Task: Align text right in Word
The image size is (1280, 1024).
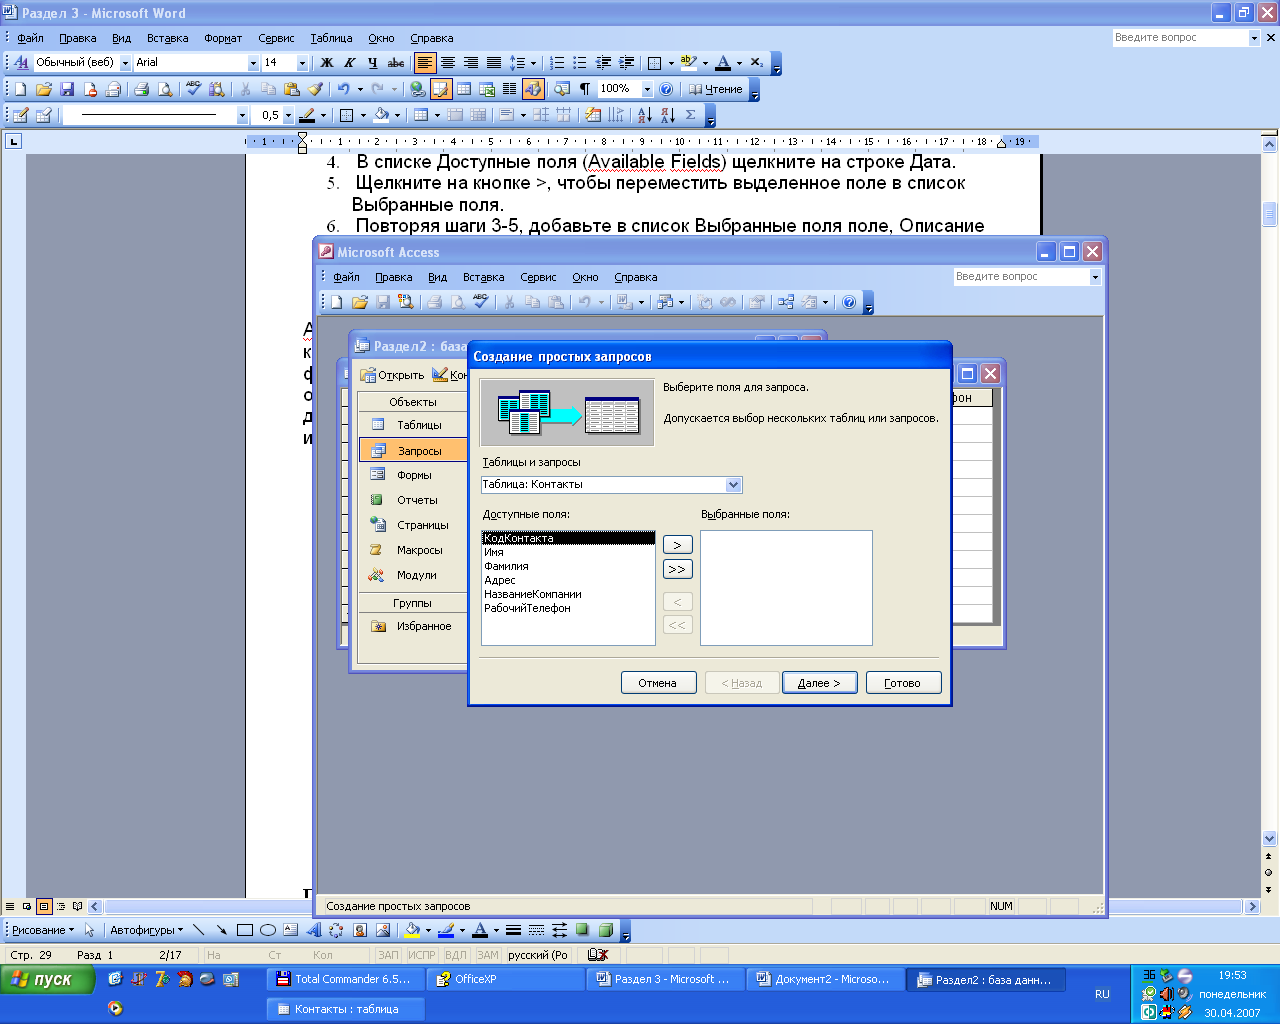Action: pos(471,63)
